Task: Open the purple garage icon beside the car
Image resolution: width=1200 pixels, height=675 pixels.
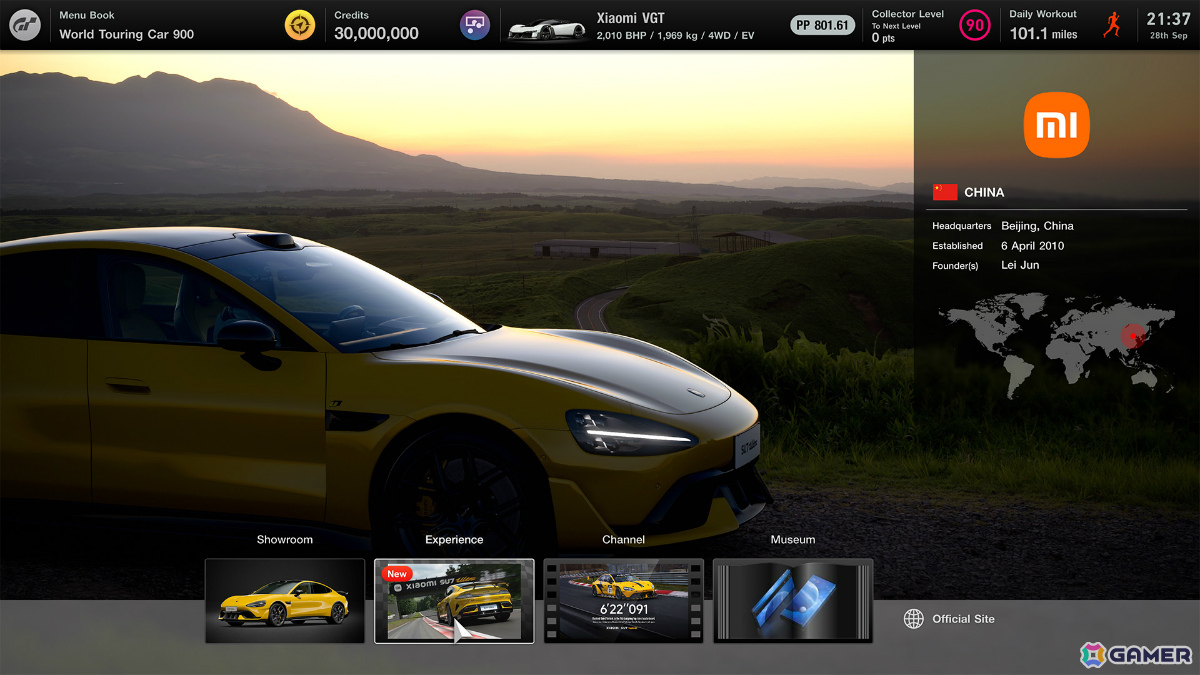Action: point(475,25)
